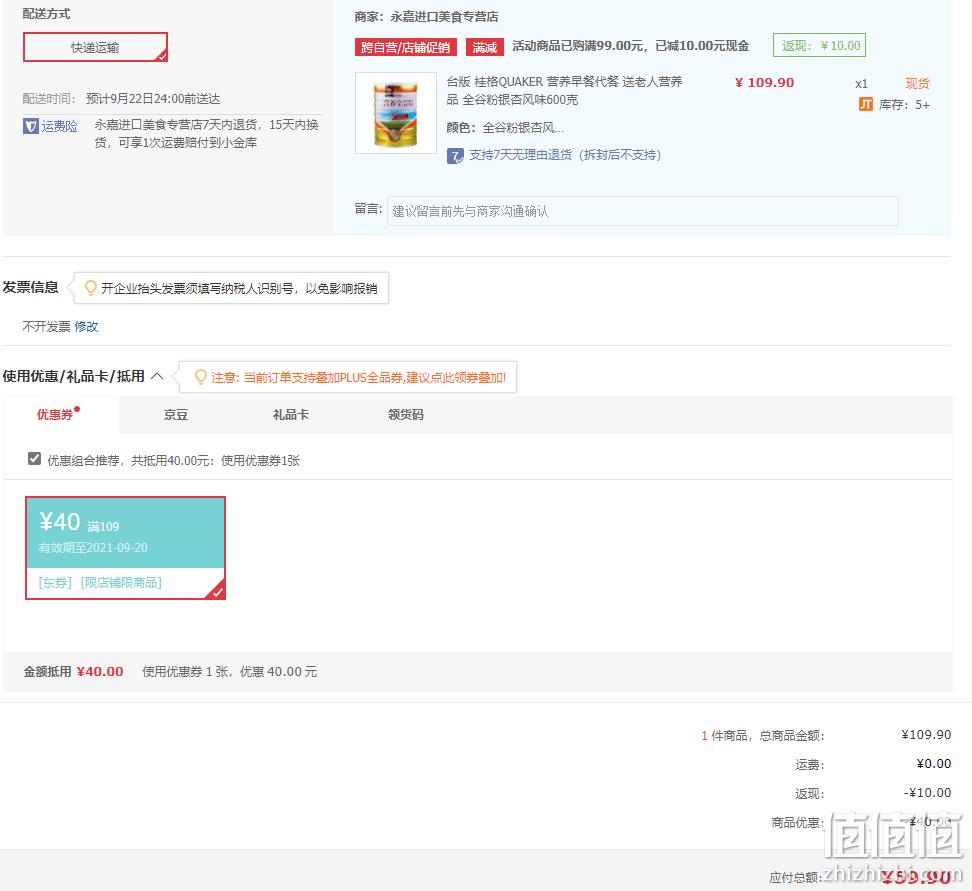
Task: Collapse the 使用优惠/礼品卡/抵用 section
Action: tap(157, 376)
